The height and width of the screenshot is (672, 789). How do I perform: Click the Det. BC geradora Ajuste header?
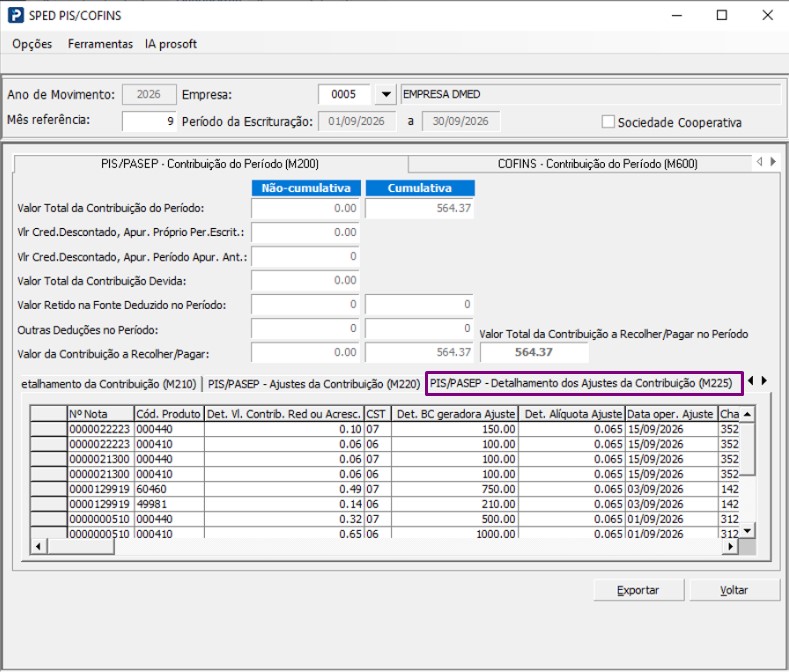coord(455,414)
